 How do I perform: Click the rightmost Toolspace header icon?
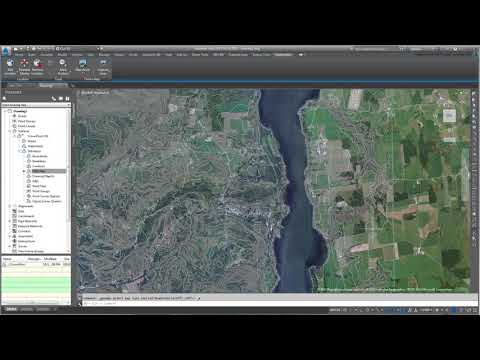point(67,99)
